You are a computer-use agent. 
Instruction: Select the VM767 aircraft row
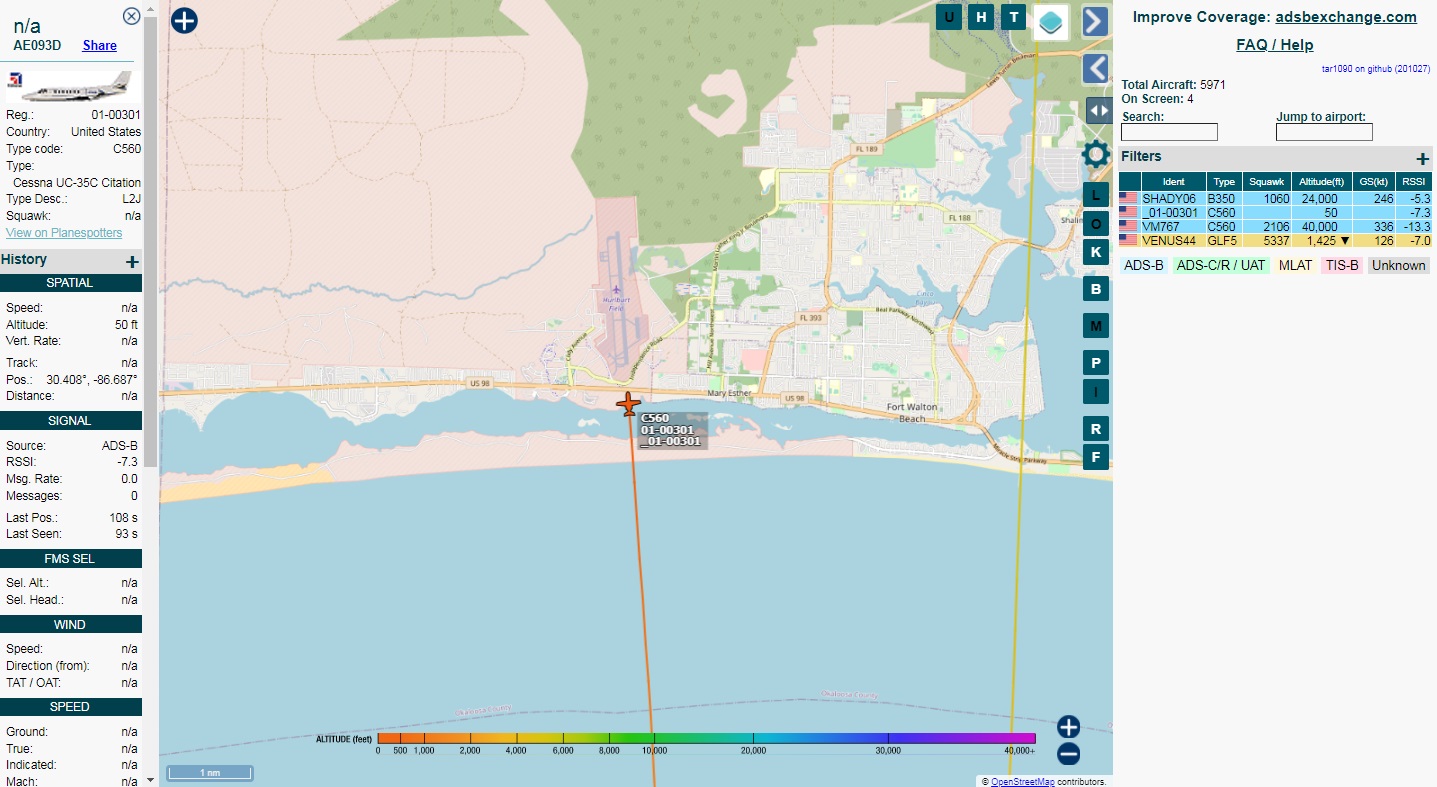pos(1275,227)
